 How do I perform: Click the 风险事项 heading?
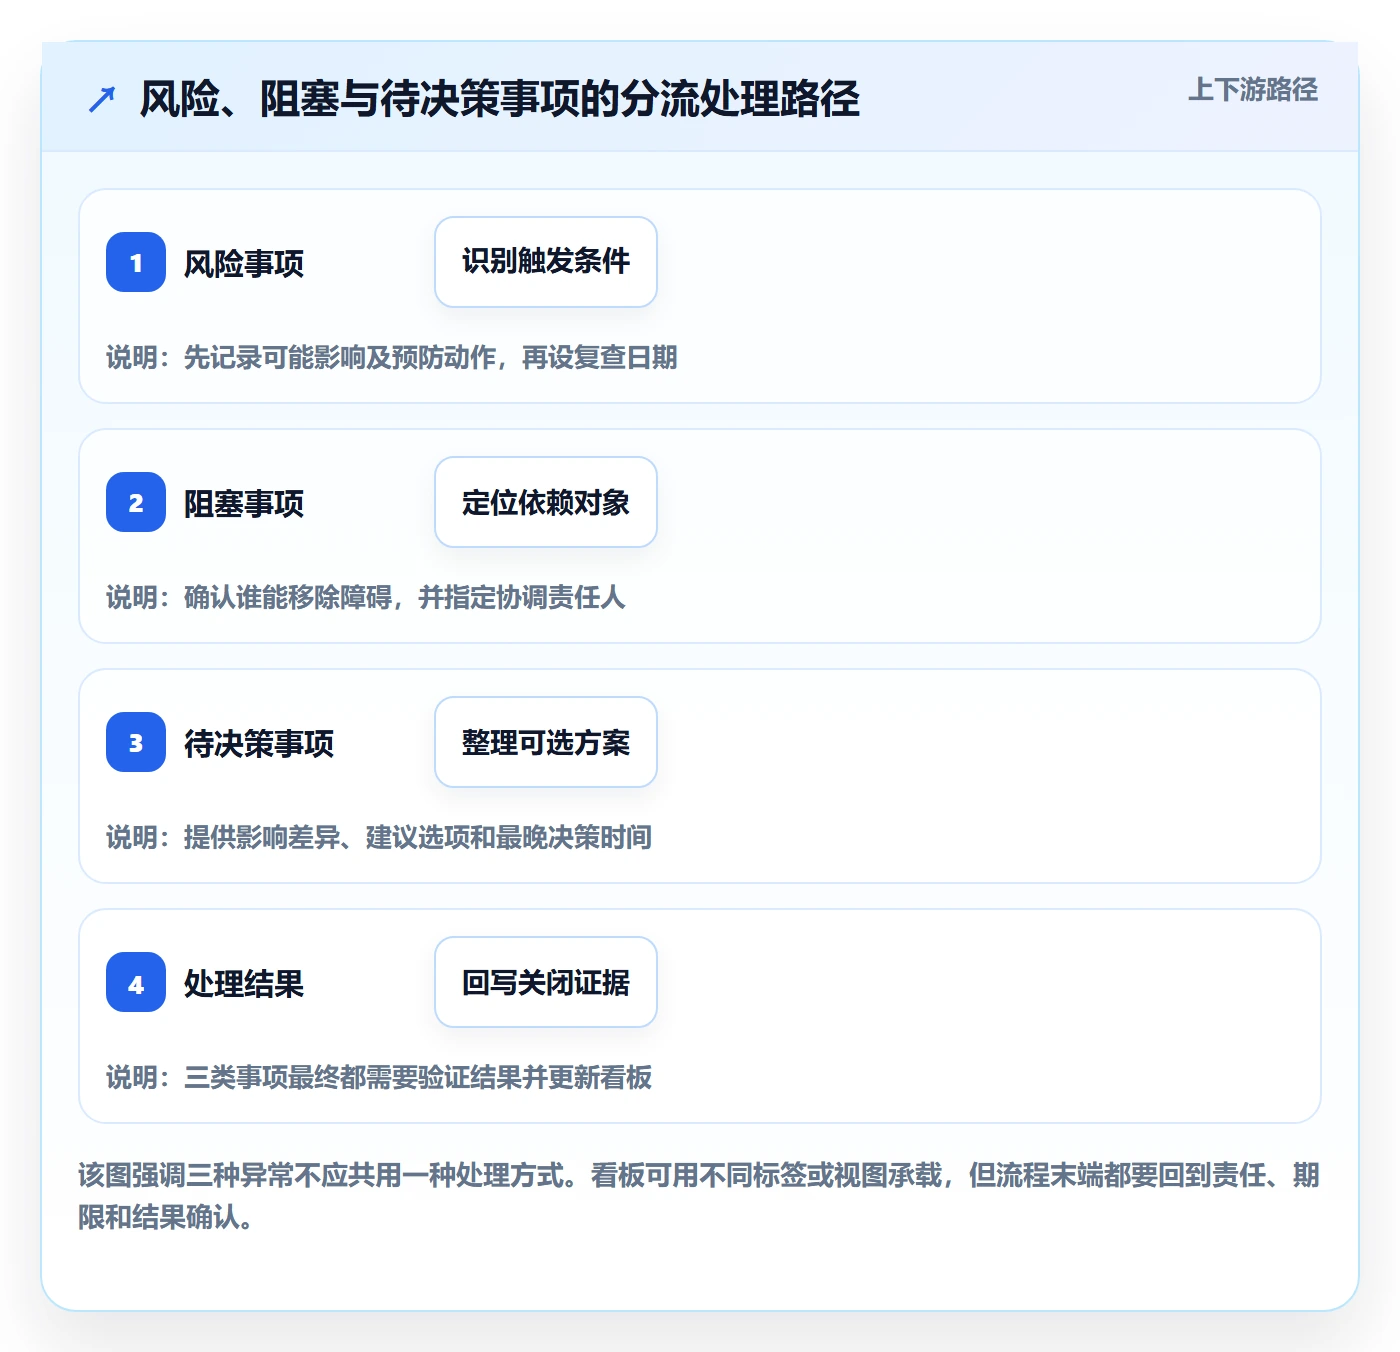pos(244,264)
